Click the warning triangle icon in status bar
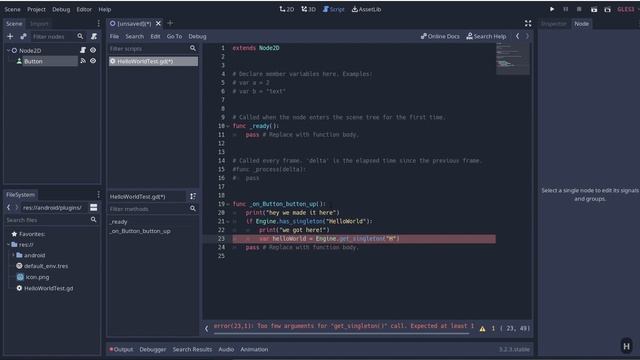The image size is (640, 360). pos(482,329)
